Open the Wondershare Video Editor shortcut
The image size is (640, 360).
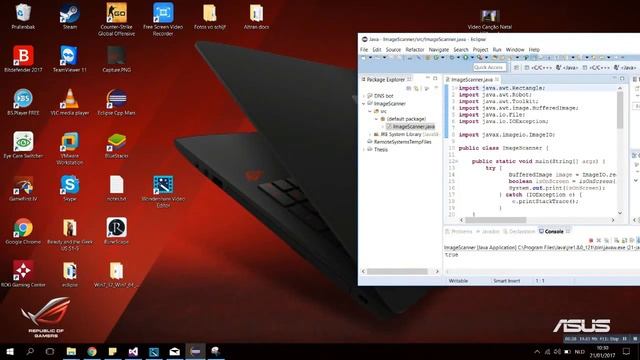(x=163, y=191)
